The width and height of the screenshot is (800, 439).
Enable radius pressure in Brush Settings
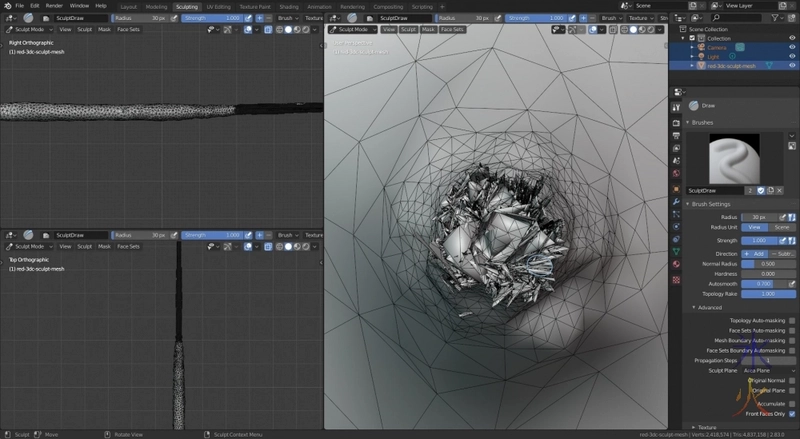(x=783, y=217)
